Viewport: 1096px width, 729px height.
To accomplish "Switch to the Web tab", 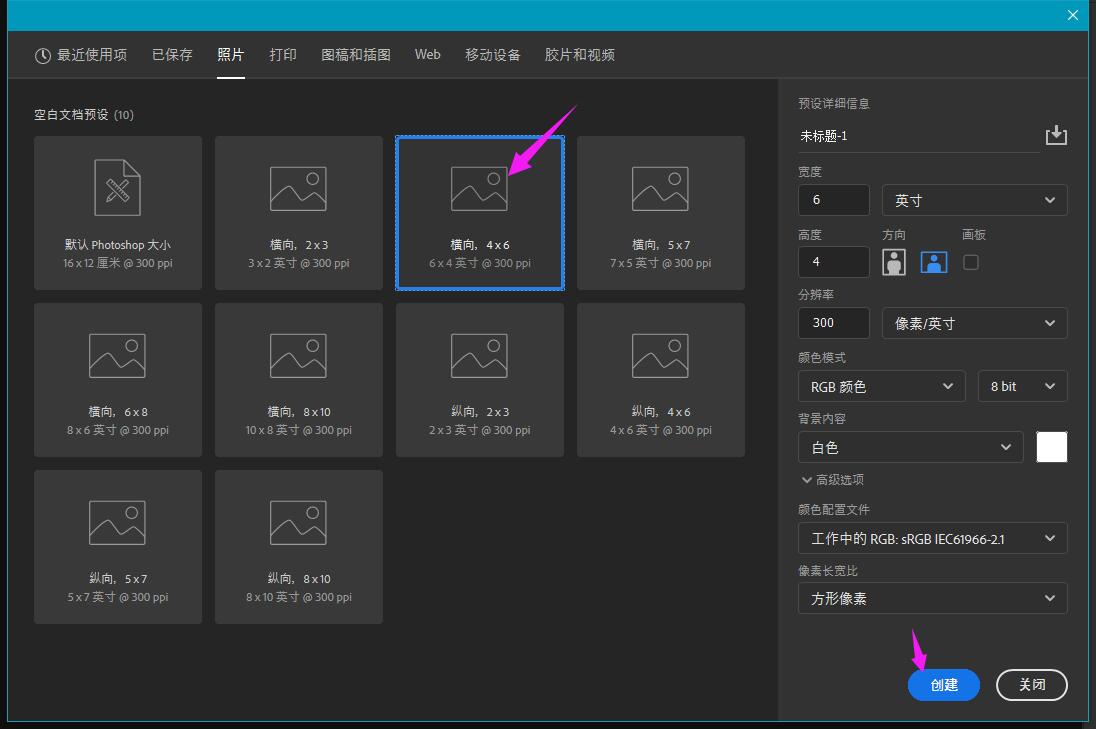I will point(428,55).
